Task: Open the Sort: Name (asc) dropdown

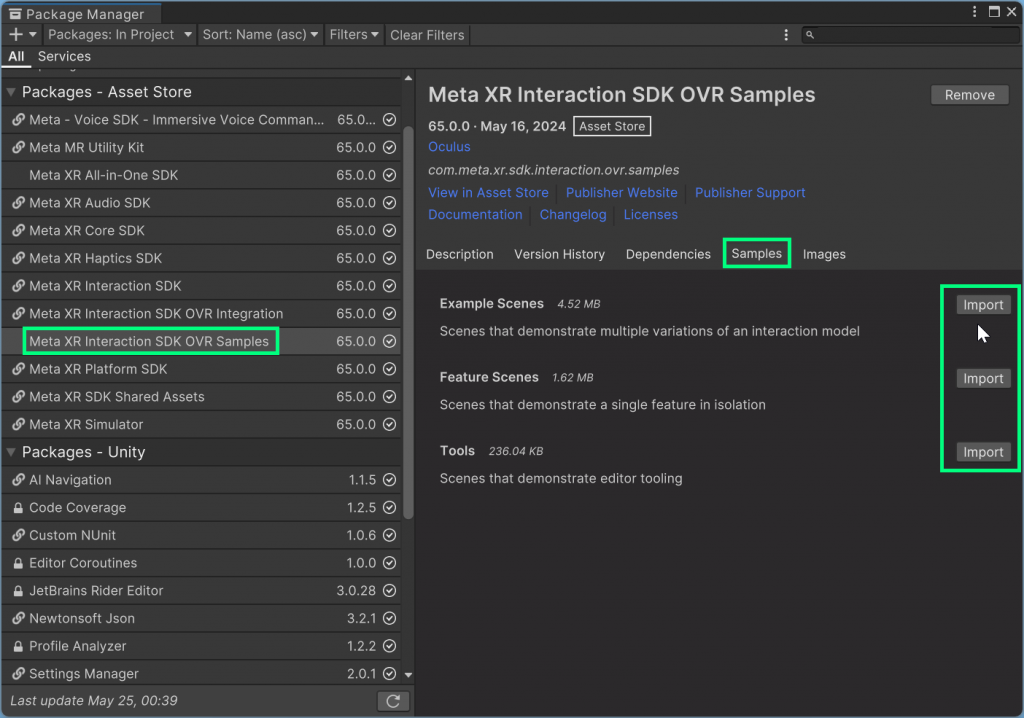Action: (260, 35)
